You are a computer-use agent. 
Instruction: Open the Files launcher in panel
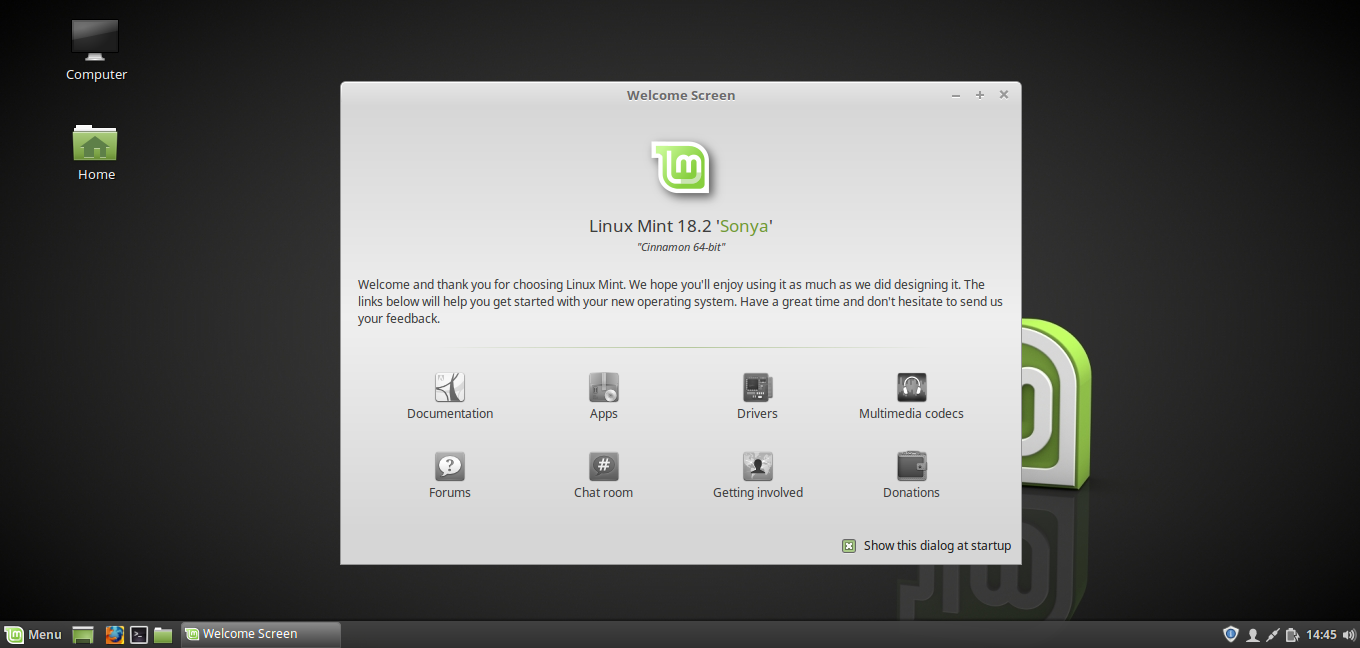point(163,634)
